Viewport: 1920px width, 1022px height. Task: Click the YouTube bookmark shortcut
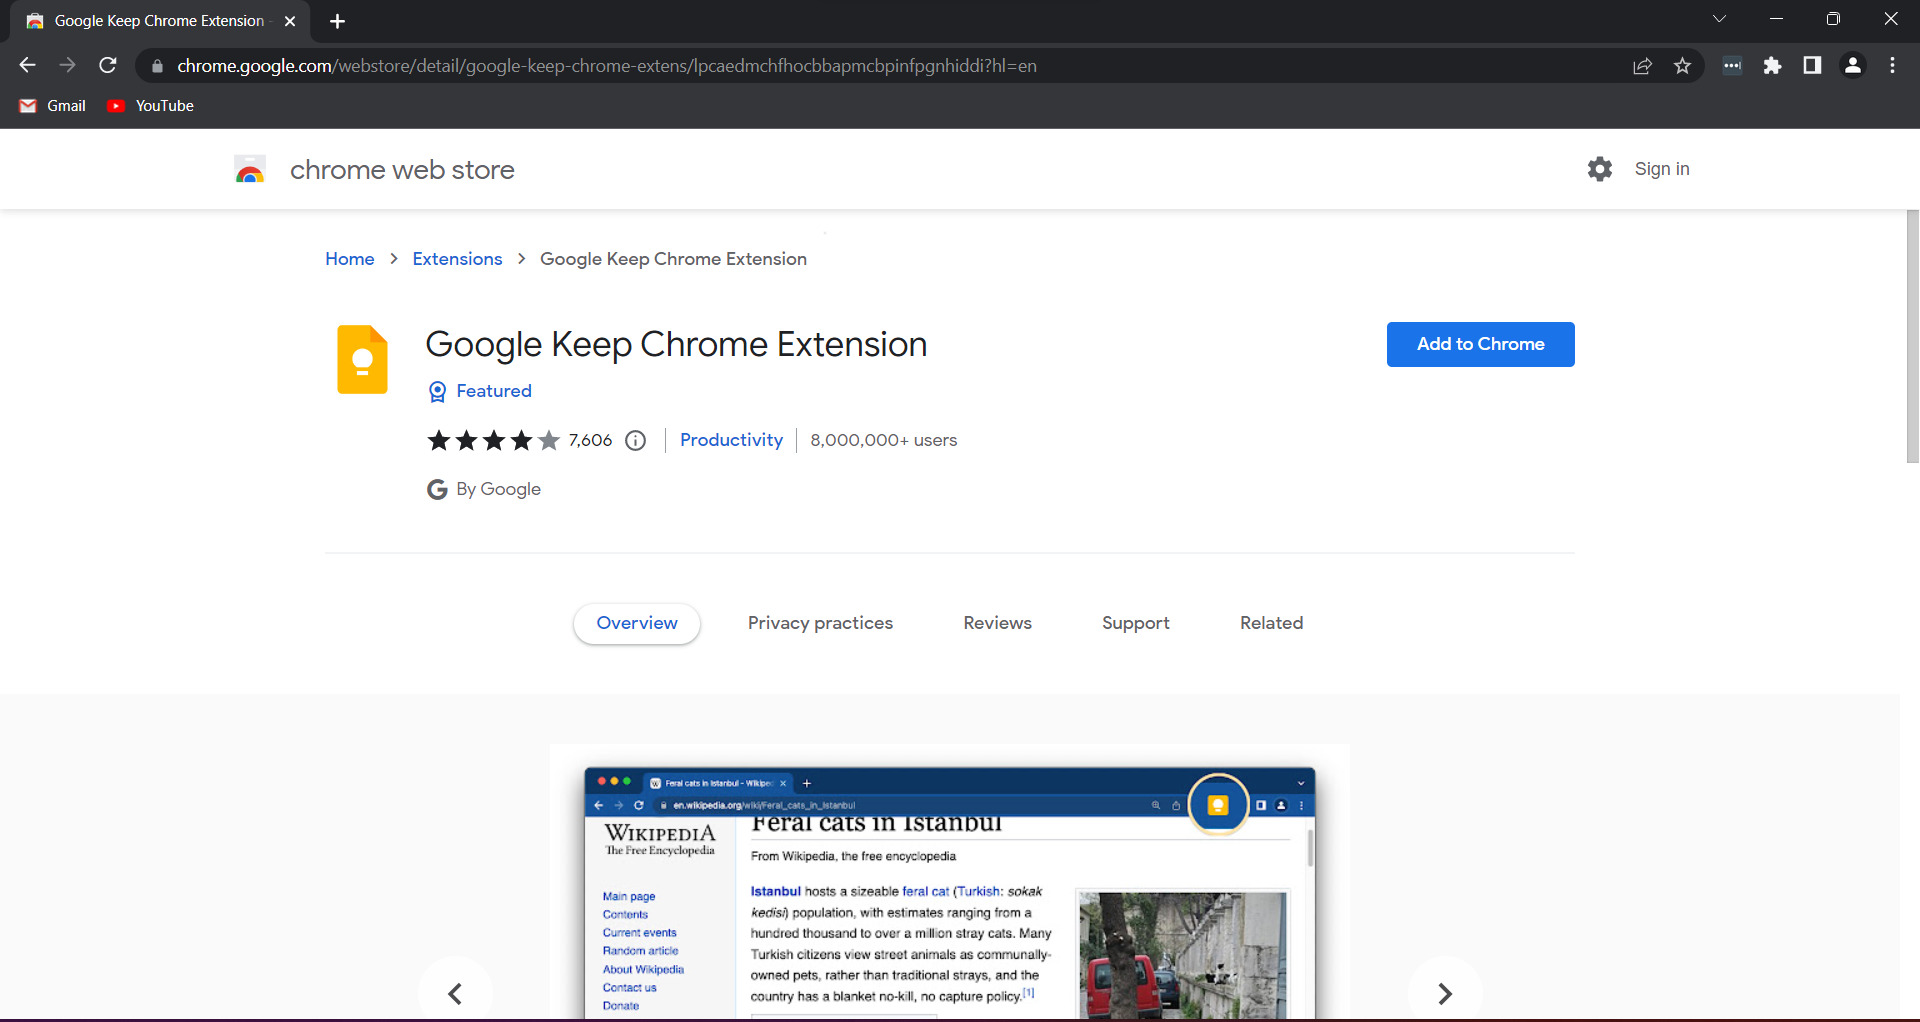[149, 105]
